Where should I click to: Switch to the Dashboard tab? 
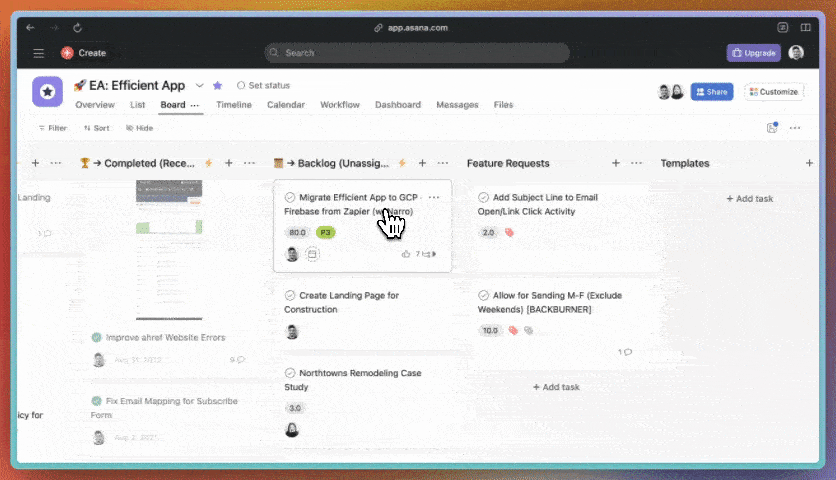click(398, 105)
